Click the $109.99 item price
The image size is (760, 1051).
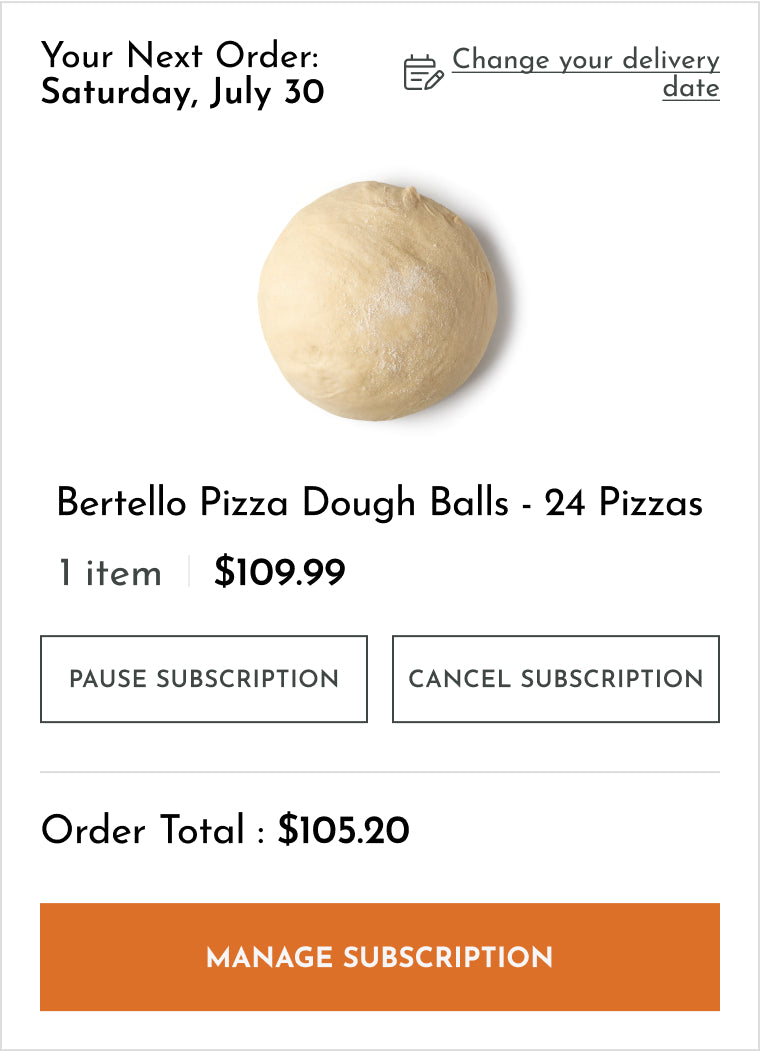pos(280,573)
